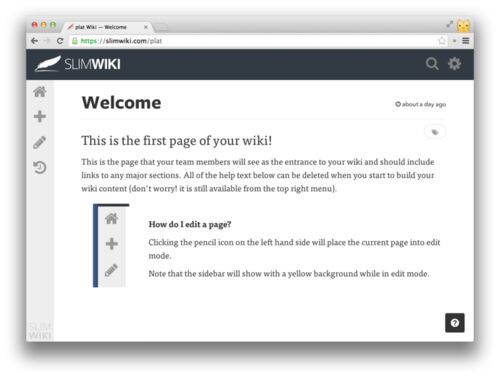Open page history clock icon in sidebar
The width and height of the screenshot is (500, 378).
pos(40,167)
